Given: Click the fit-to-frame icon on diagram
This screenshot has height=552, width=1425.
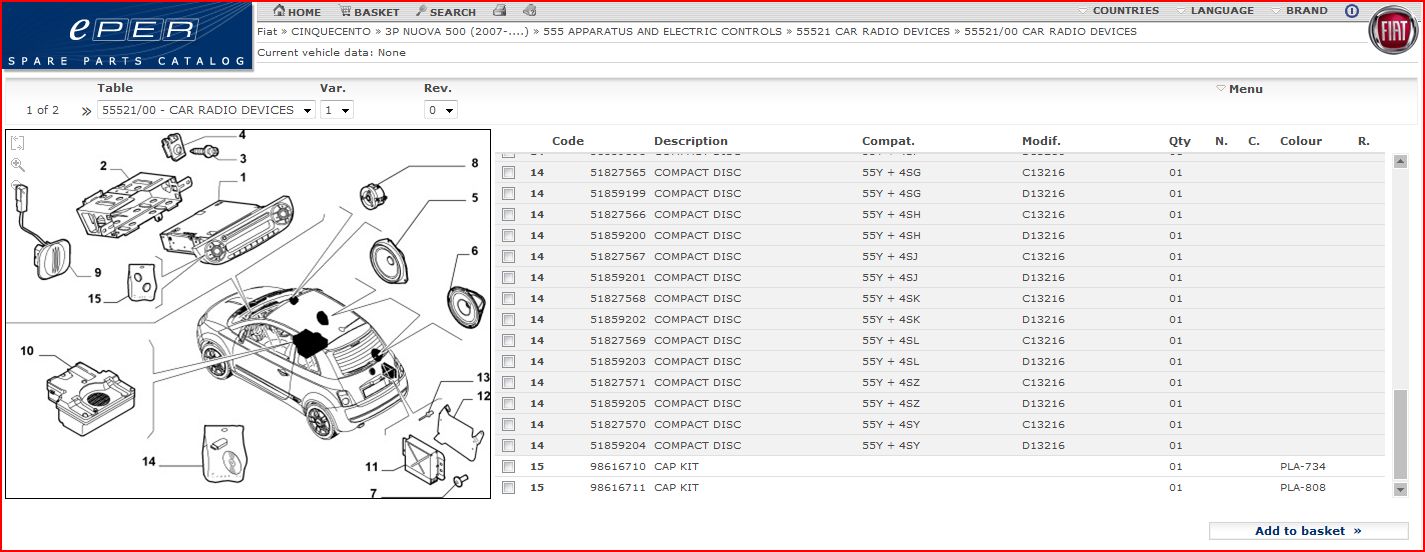Looking at the screenshot, I should (18, 144).
